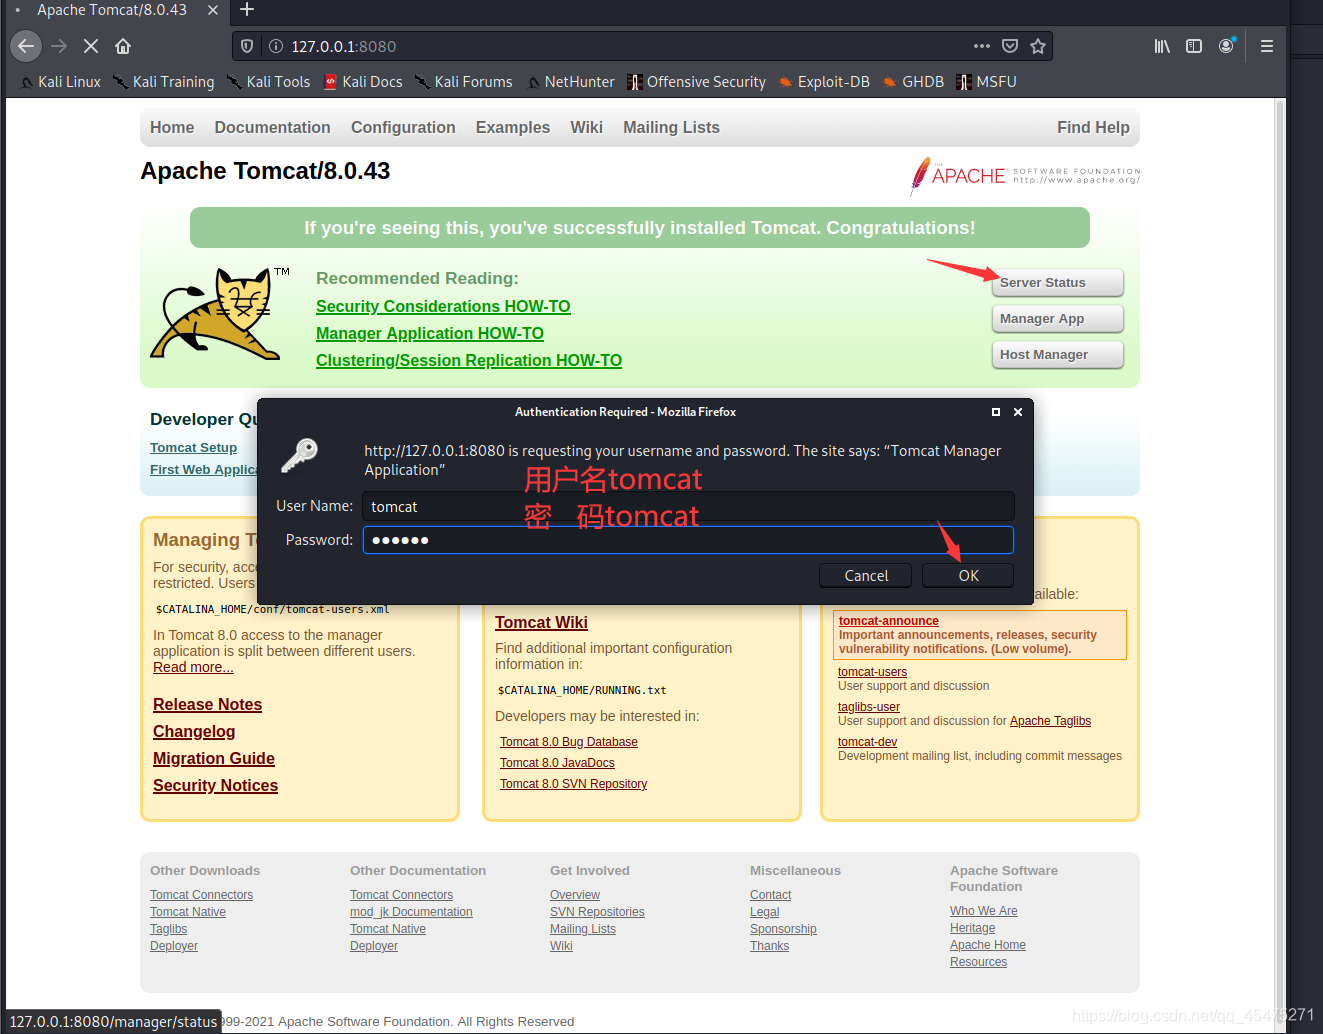The height and width of the screenshot is (1034, 1323).
Task: Stop page loading with the X button
Action: click(91, 46)
